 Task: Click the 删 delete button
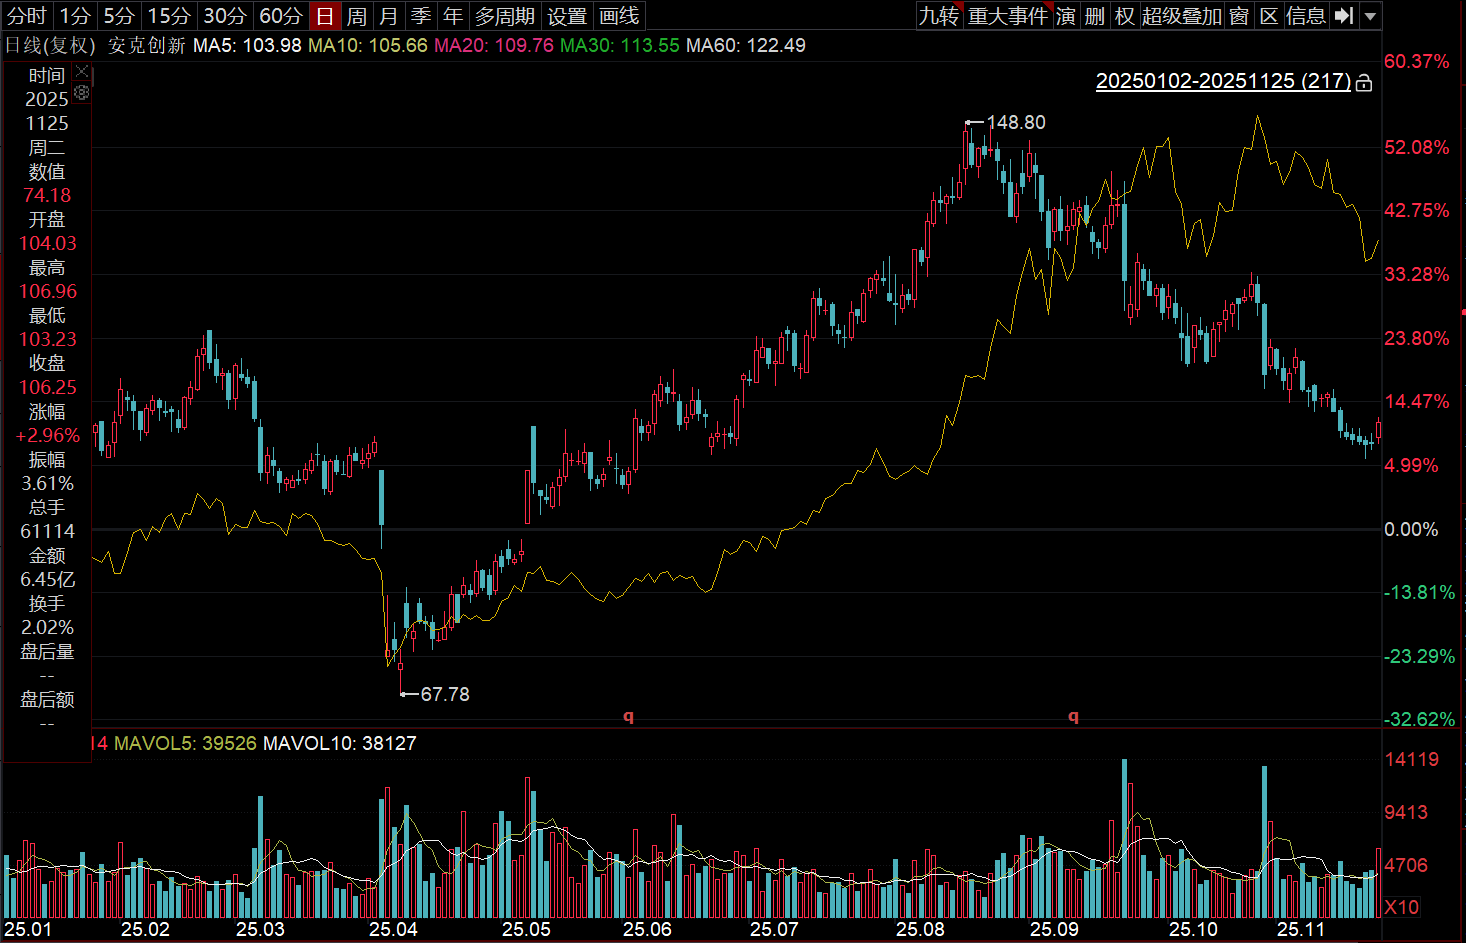click(1095, 16)
